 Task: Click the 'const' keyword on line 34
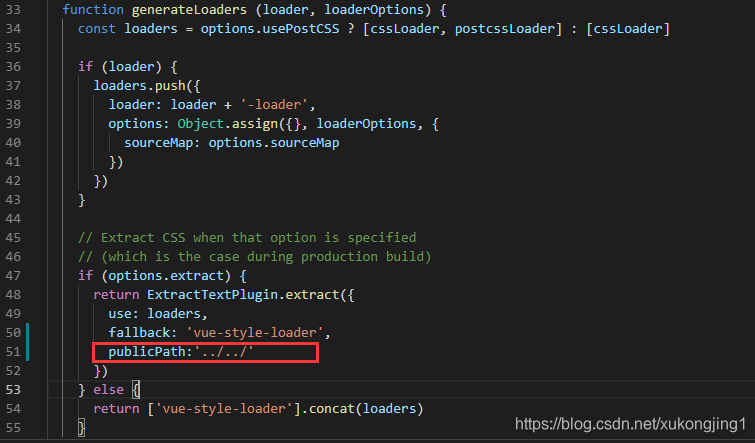[x=97, y=29]
